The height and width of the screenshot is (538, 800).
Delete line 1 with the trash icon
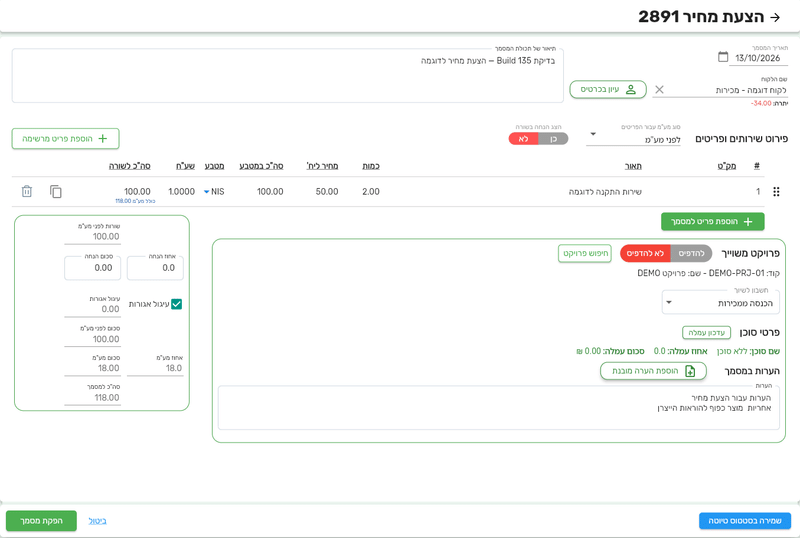click(27, 191)
